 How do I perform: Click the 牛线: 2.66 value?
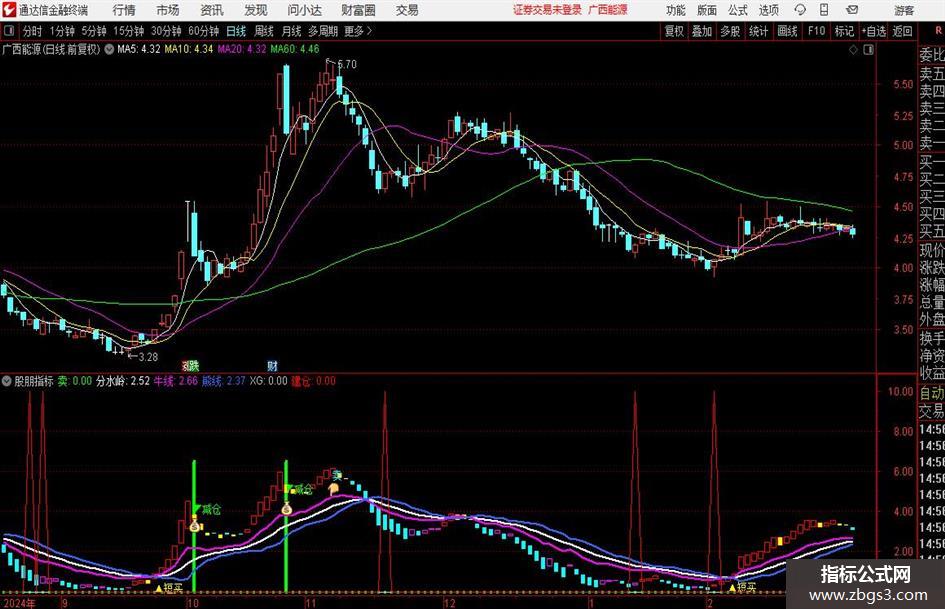pyautogui.click(x=175, y=381)
